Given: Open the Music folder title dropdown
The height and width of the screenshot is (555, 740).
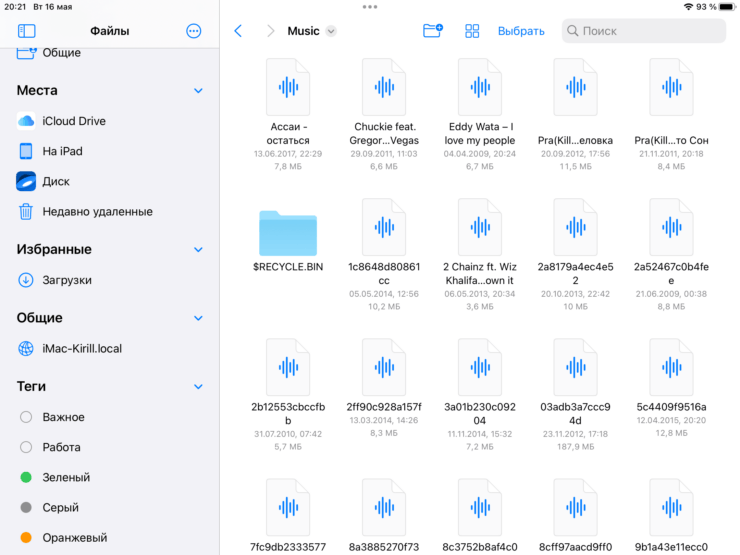Looking at the screenshot, I should pyautogui.click(x=331, y=31).
